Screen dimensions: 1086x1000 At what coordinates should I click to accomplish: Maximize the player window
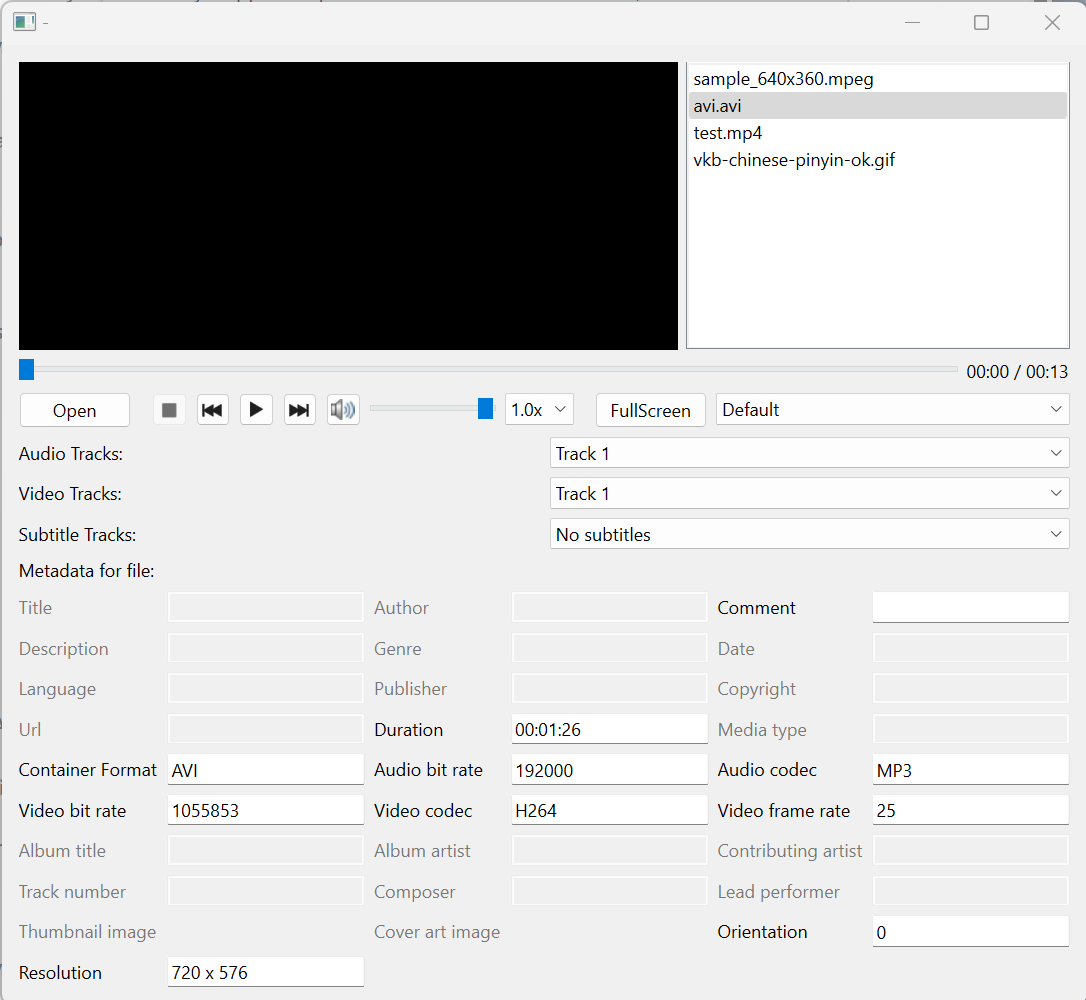981,22
